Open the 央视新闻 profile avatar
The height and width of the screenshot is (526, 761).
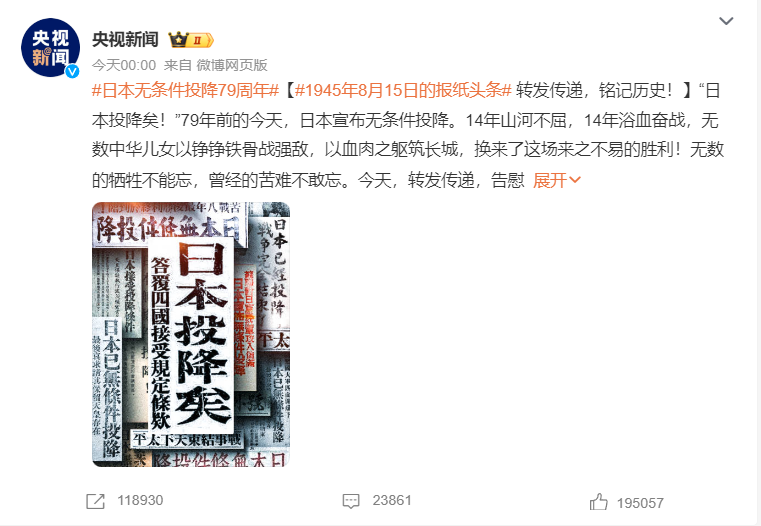[50, 48]
